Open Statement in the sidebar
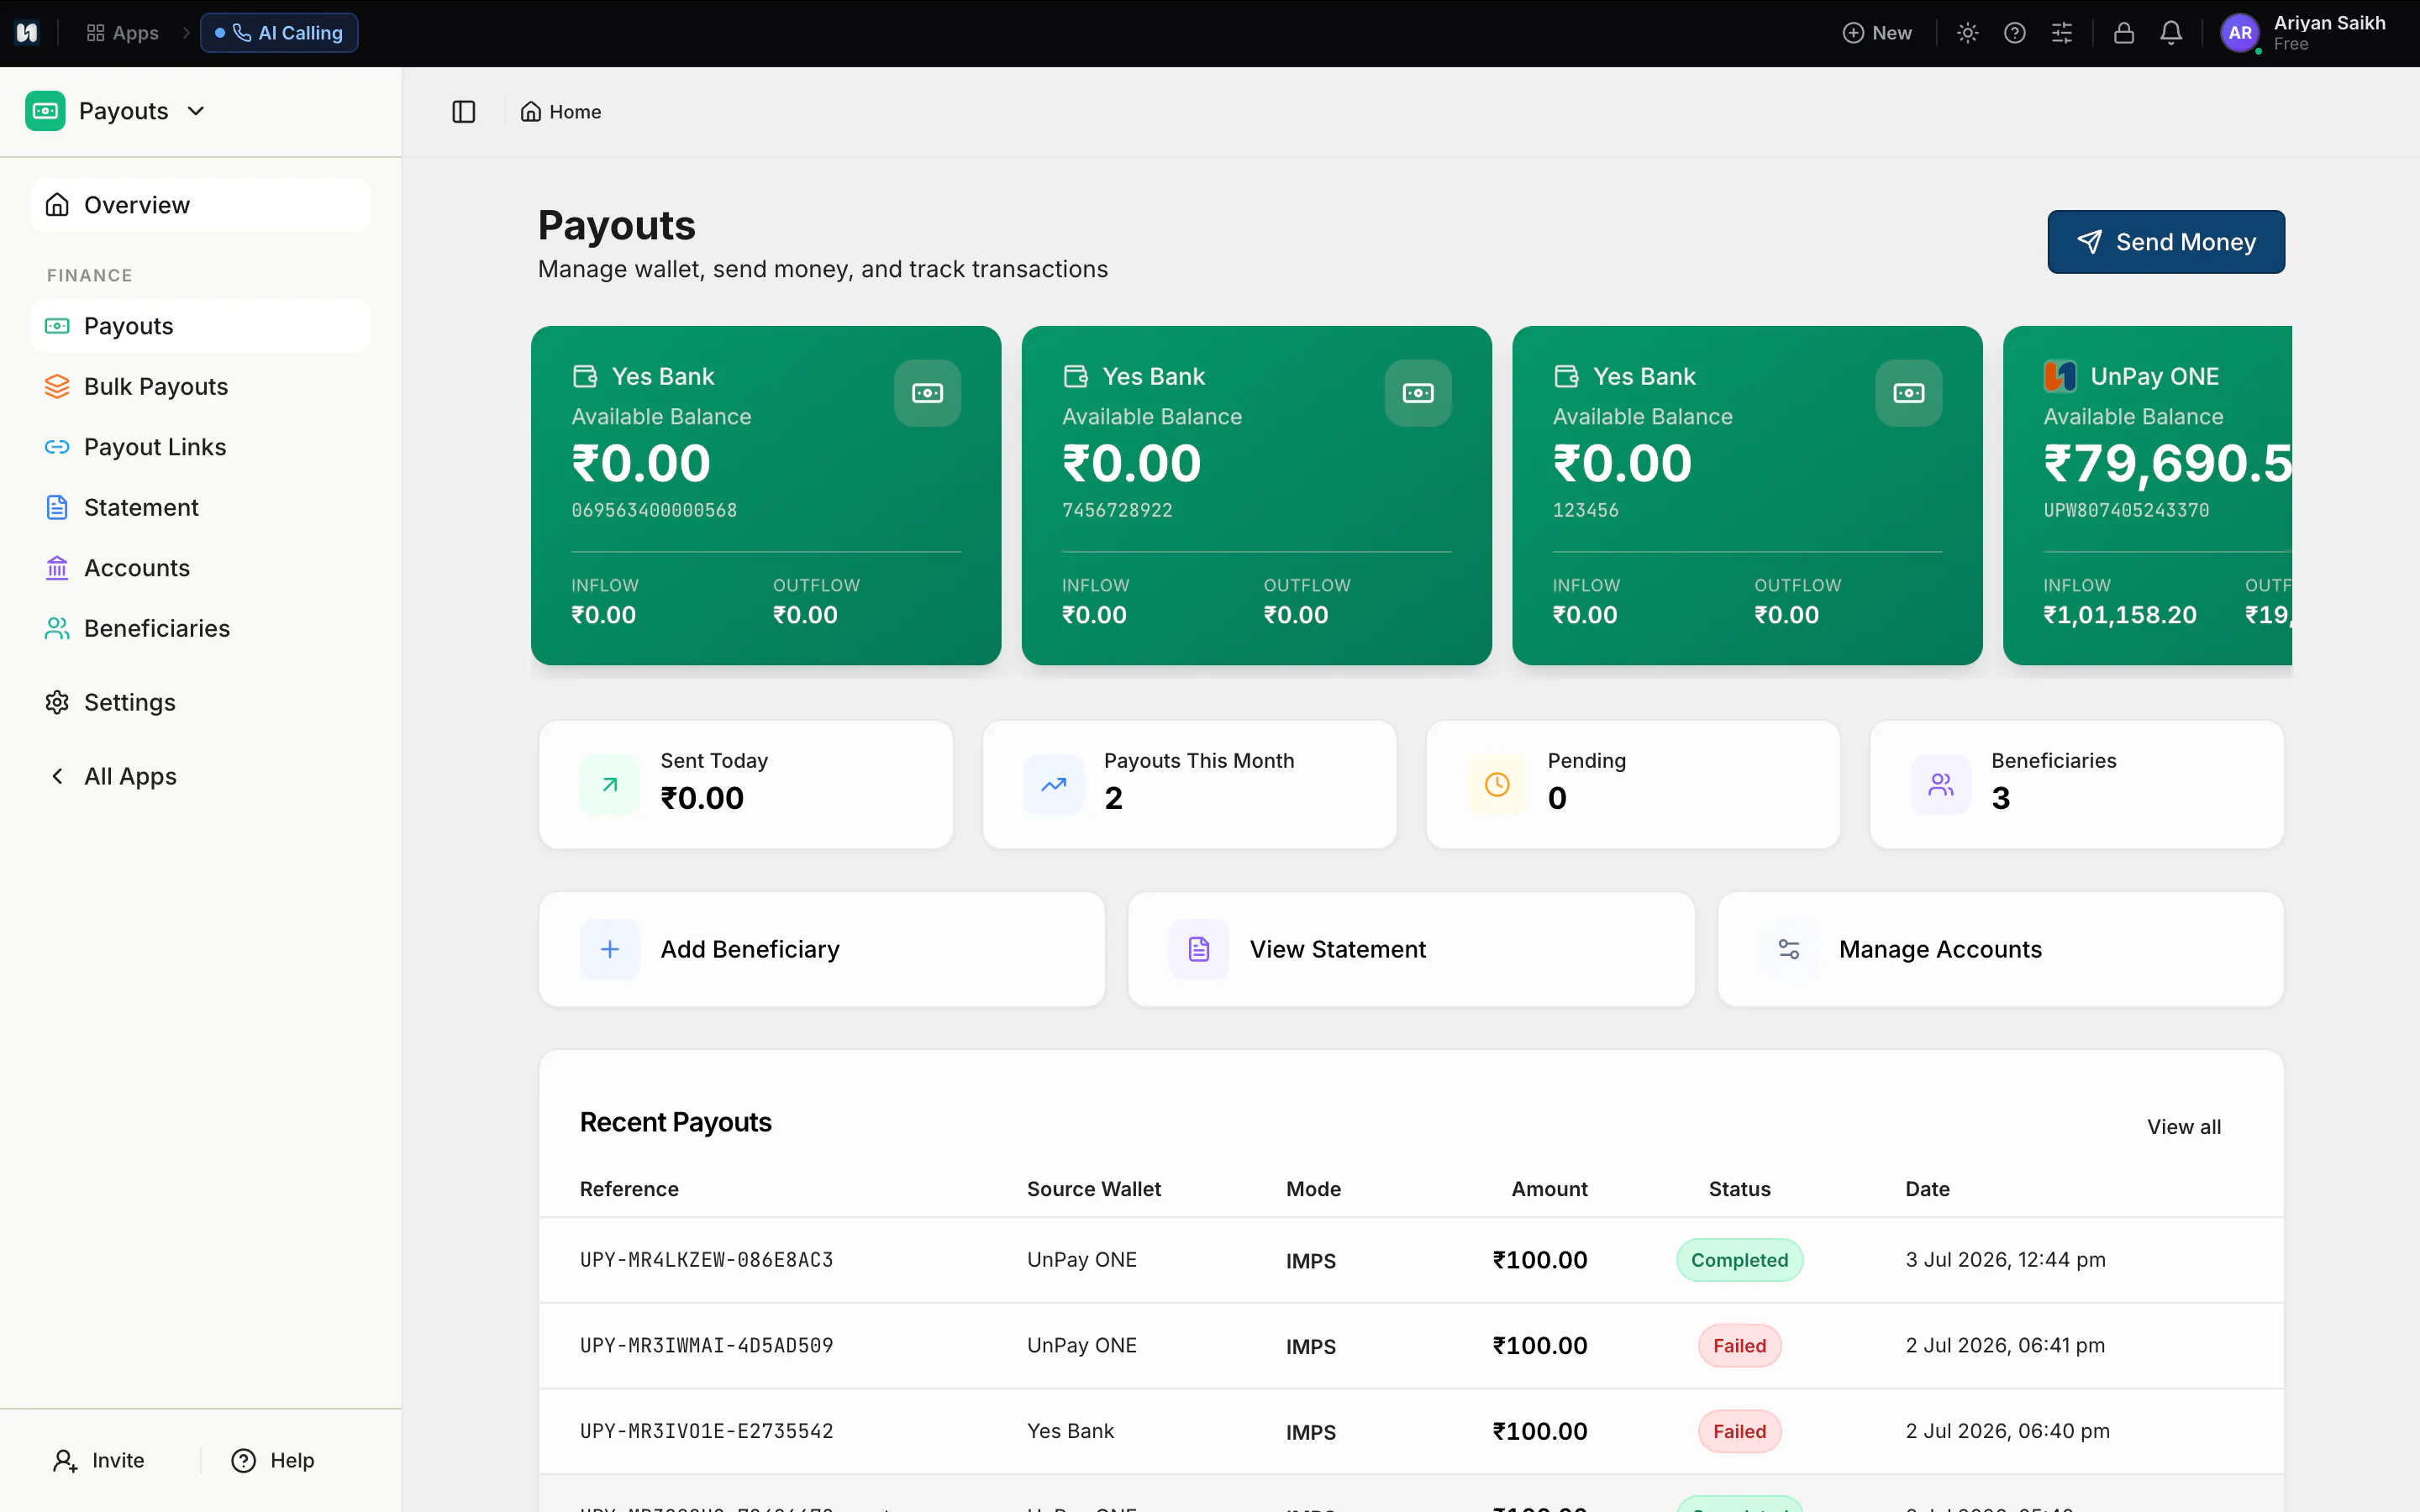The width and height of the screenshot is (2420, 1512). [x=200, y=507]
